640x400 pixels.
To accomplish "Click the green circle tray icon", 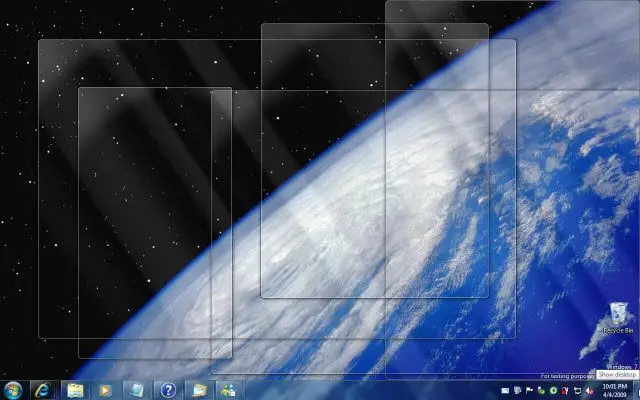I will (553, 391).
